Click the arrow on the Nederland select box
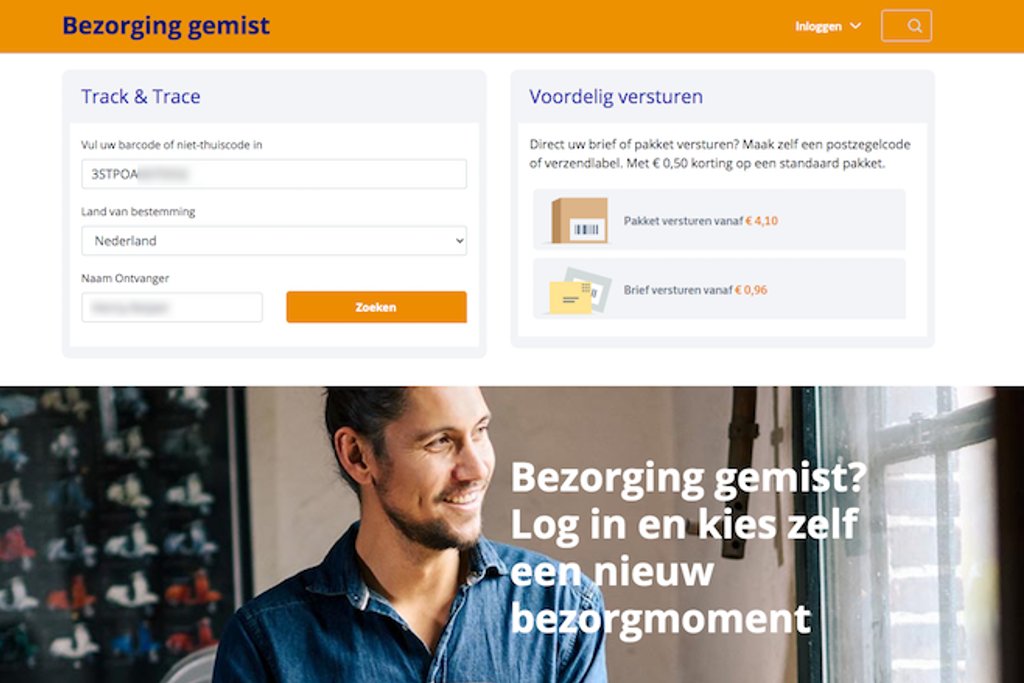 point(459,241)
